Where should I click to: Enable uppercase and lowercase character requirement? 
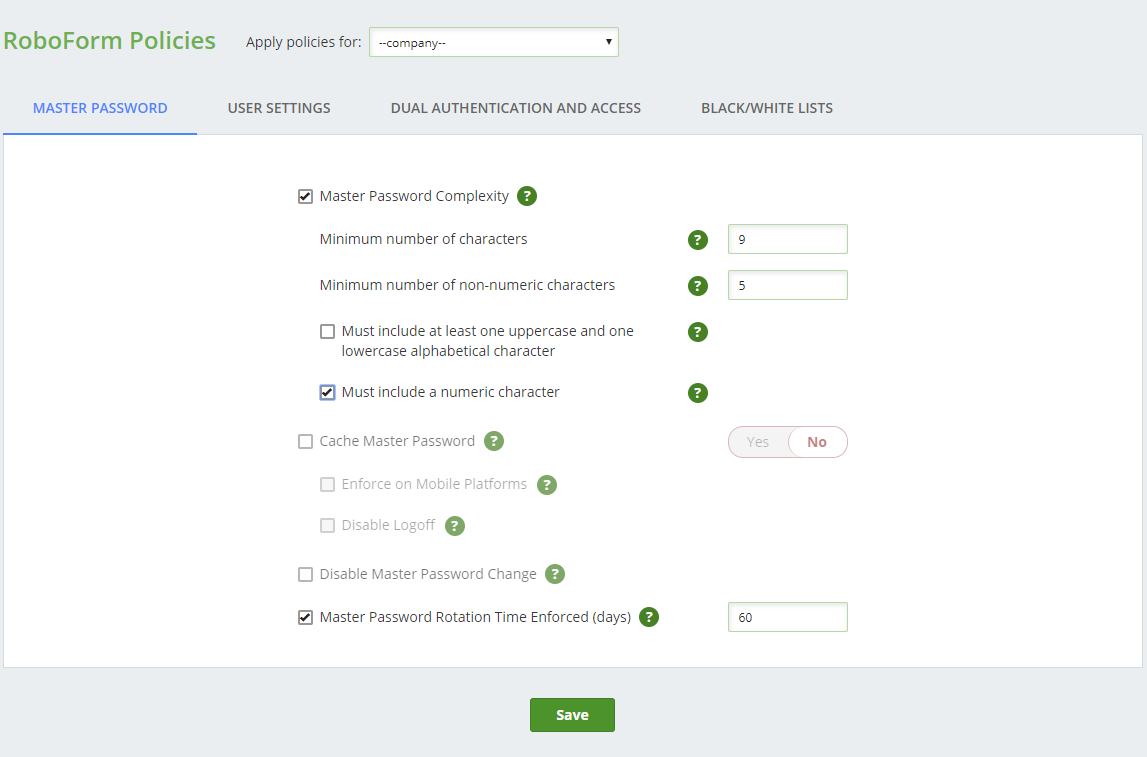(x=328, y=332)
